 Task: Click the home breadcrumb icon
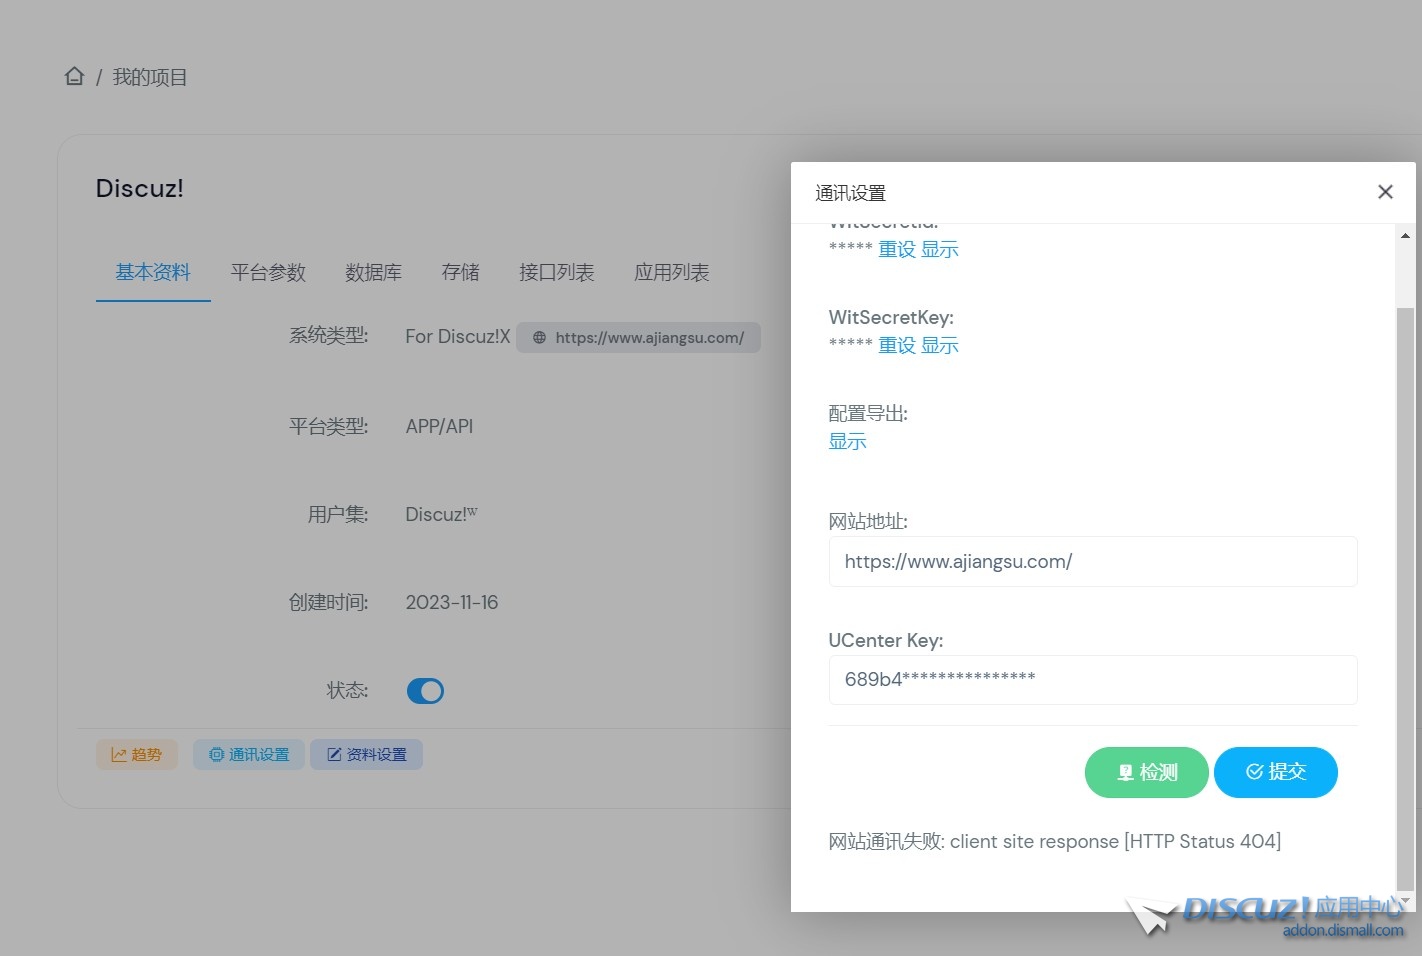[x=74, y=77]
